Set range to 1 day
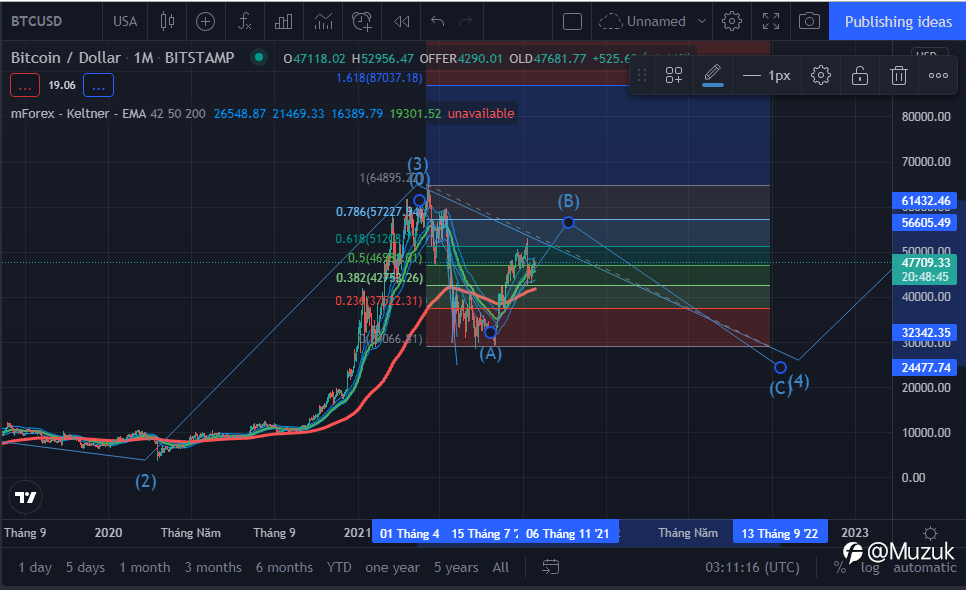 pyautogui.click(x=34, y=567)
